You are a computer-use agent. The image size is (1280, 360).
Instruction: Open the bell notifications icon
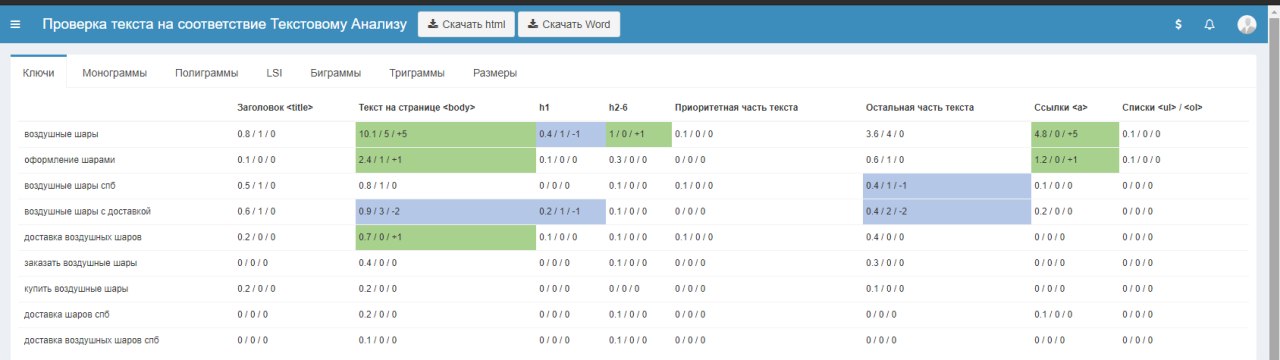point(1210,24)
